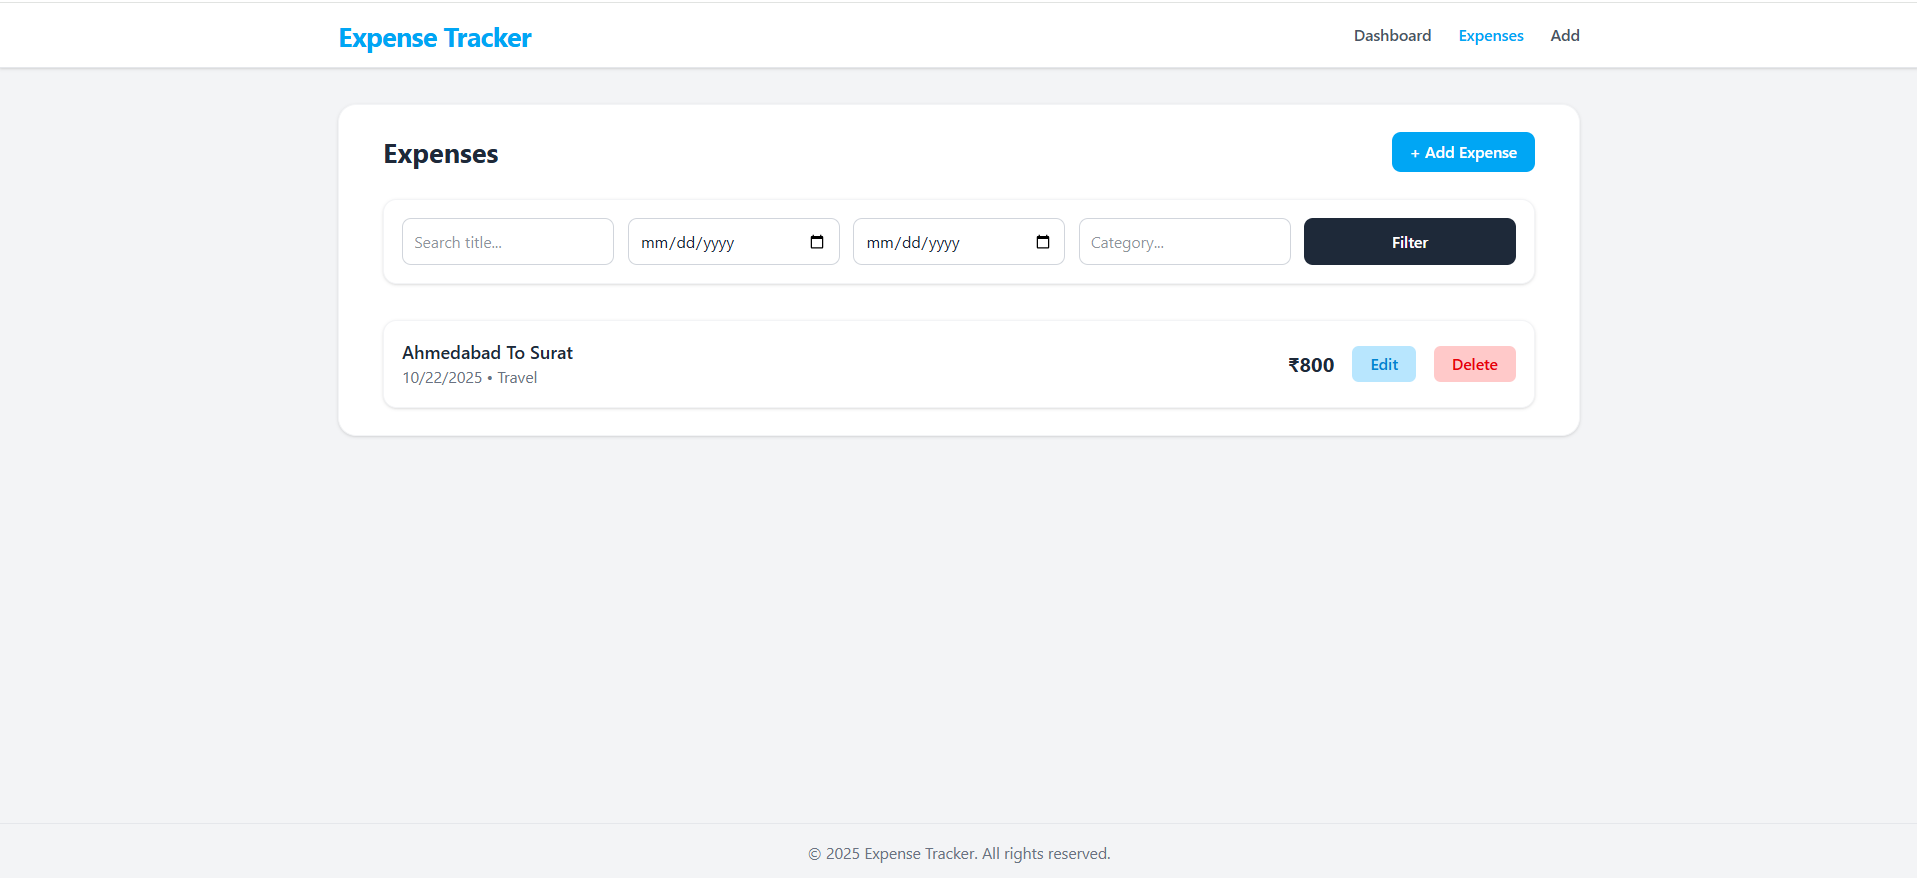Image resolution: width=1917 pixels, height=878 pixels.
Task: Edit the Ahmedabad To Surat expense
Action: [x=1383, y=364]
